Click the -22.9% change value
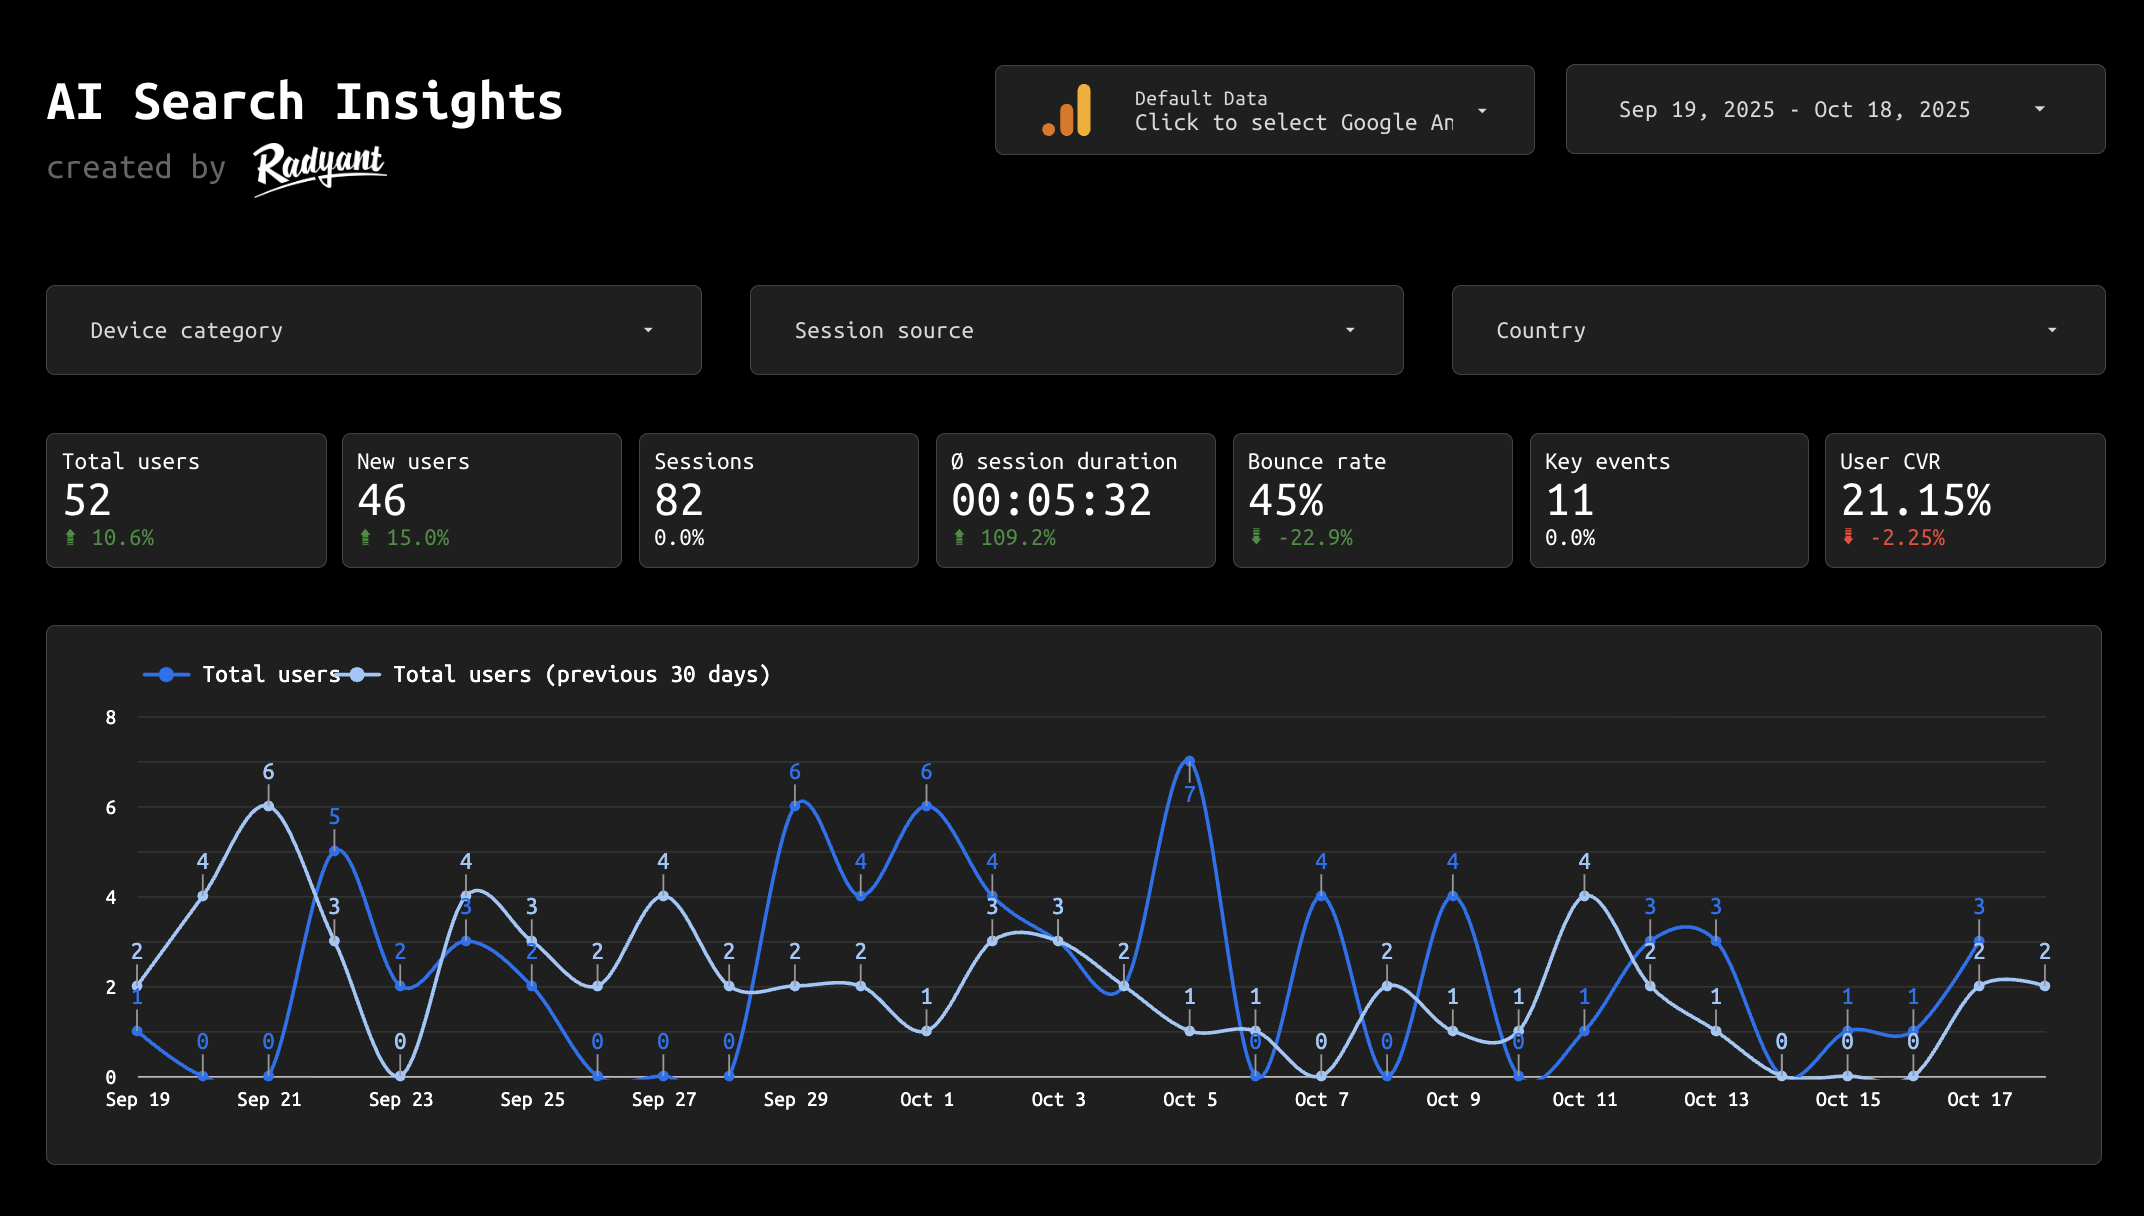 click(1315, 538)
